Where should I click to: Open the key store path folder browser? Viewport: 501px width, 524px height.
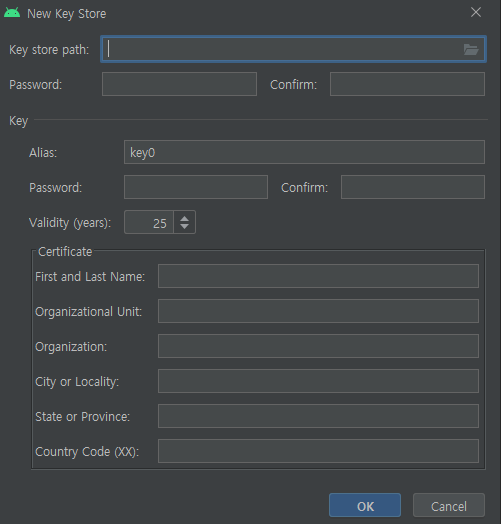tap(471, 50)
